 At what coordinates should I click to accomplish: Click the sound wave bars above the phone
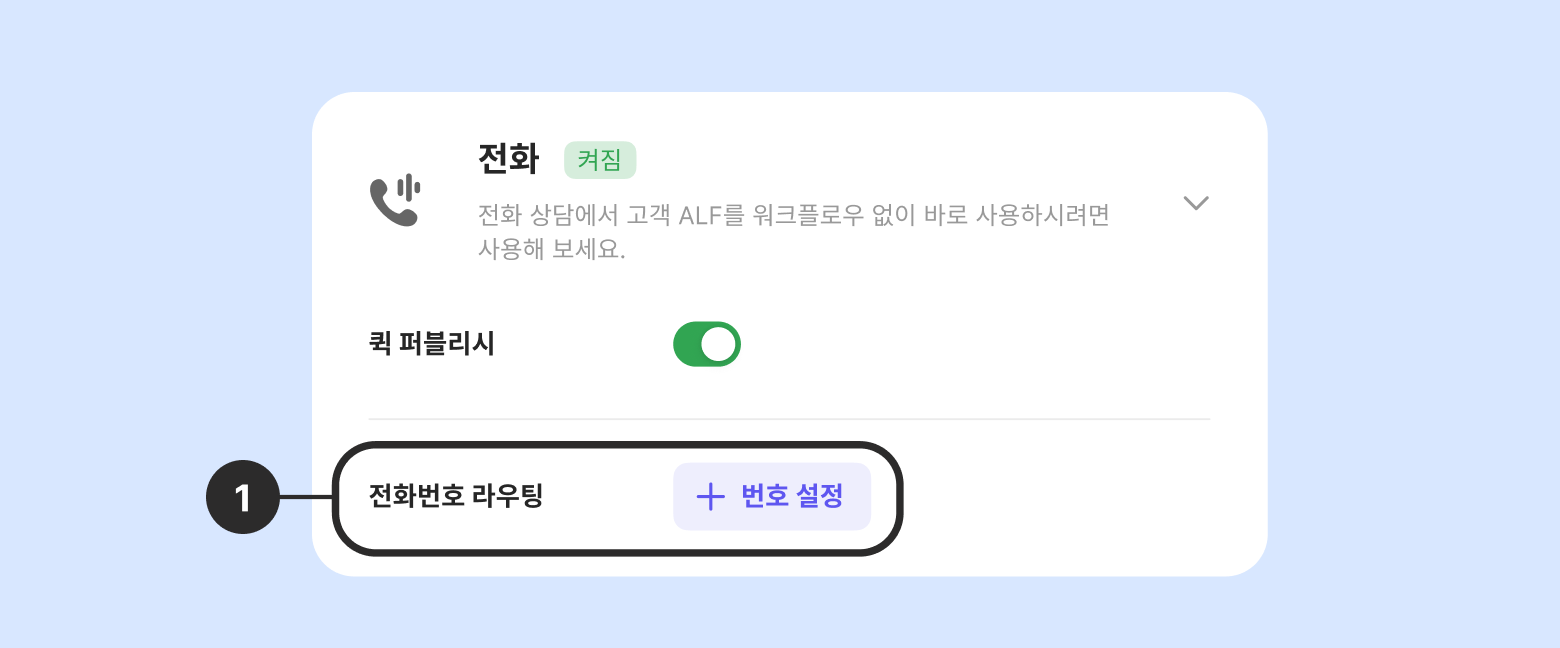point(407,187)
